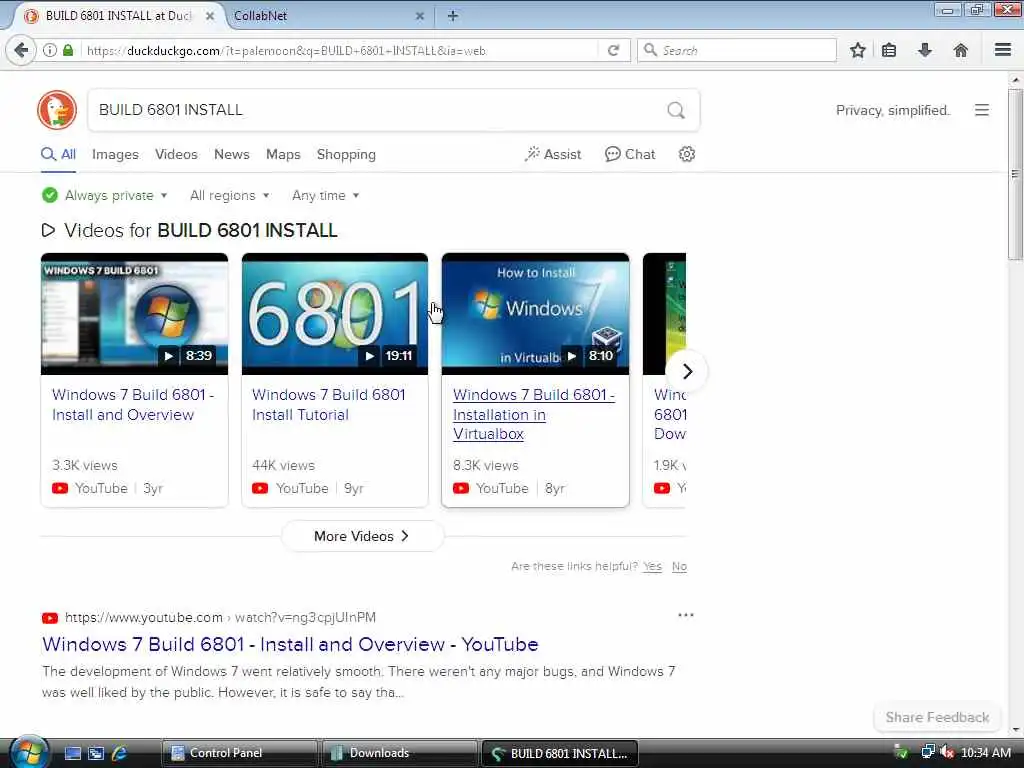The width and height of the screenshot is (1024, 768).
Task: Open search settings gear icon
Action: point(686,154)
